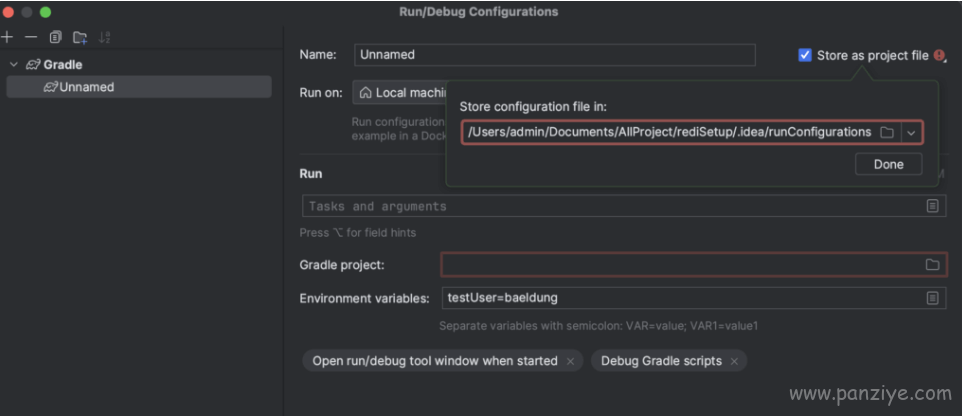Browse folder for configuration file path
This screenshot has height=416, width=962.
pos(887,132)
